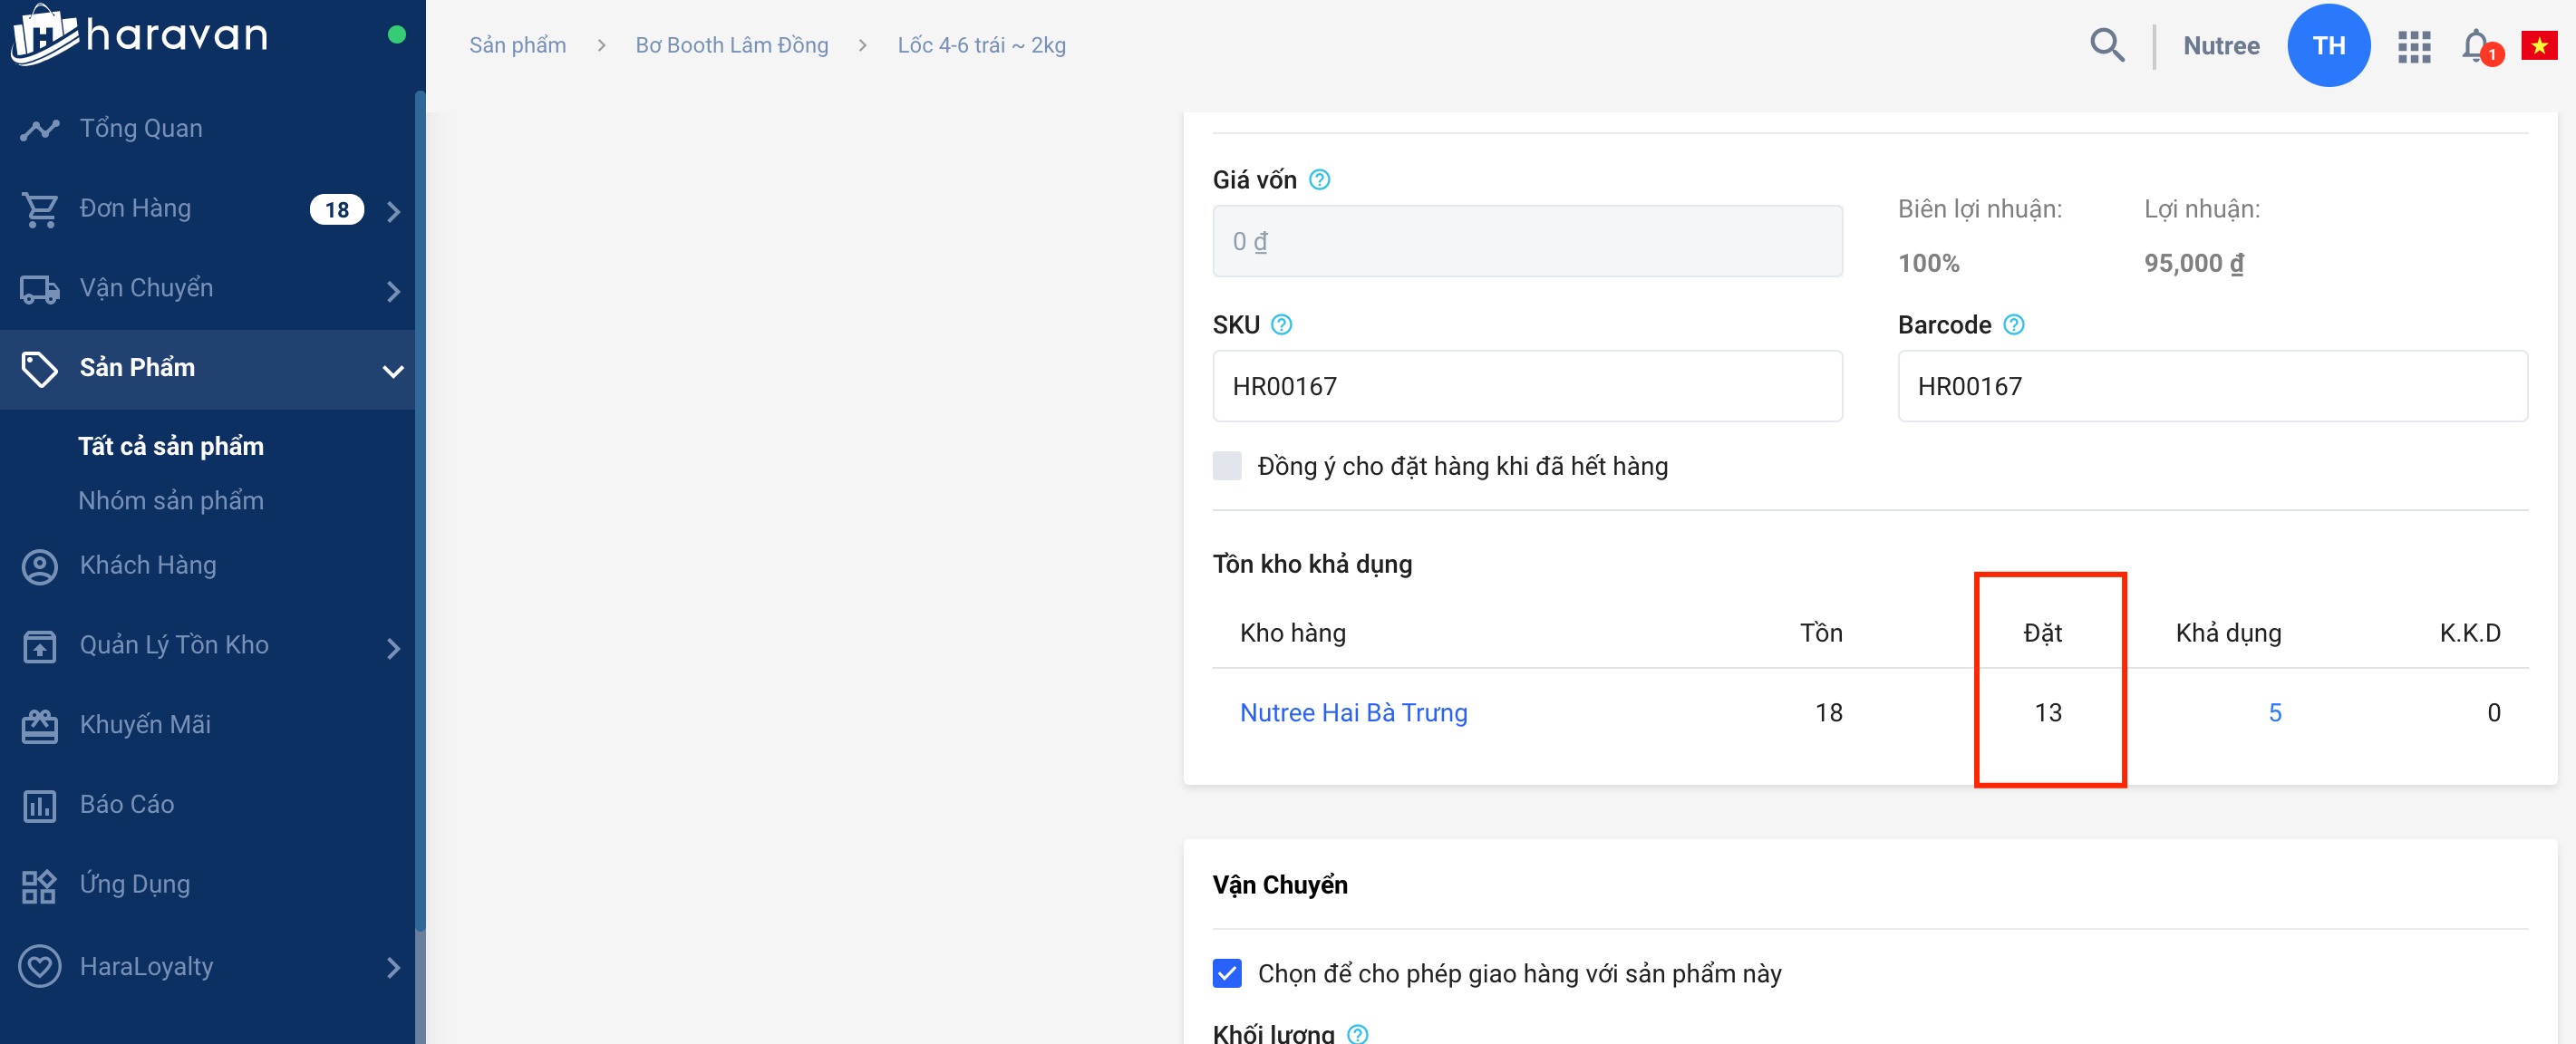Click profit value '95,000 ₫'
Viewport: 2576px width, 1044px height.
click(x=2194, y=263)
